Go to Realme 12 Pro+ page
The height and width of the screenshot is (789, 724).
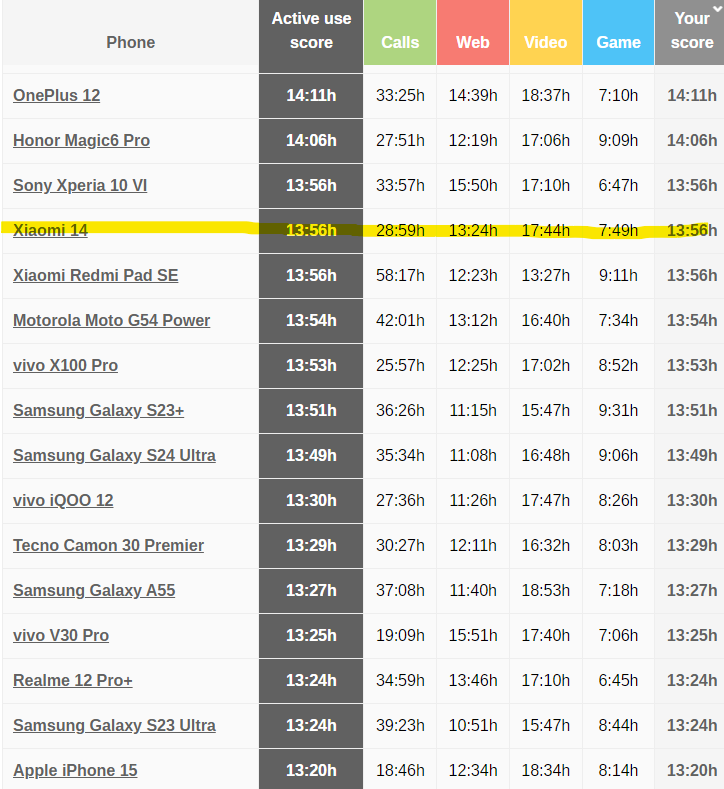(73, 681)
